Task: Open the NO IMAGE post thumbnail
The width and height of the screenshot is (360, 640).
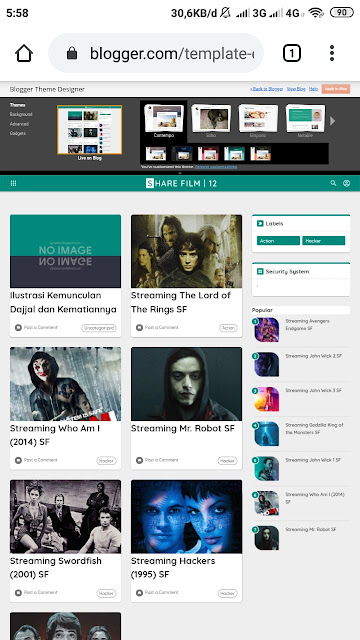Action: pyautogui.click(x=65, y=251)
